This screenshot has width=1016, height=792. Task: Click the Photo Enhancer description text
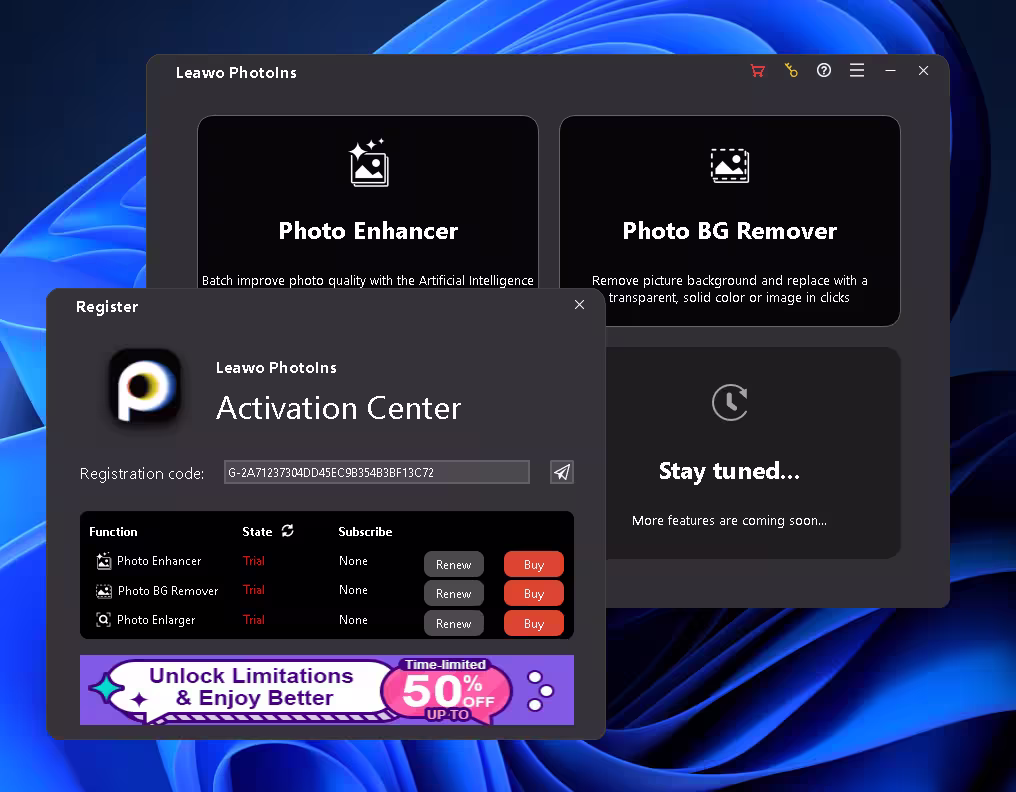tap(367, 281)
